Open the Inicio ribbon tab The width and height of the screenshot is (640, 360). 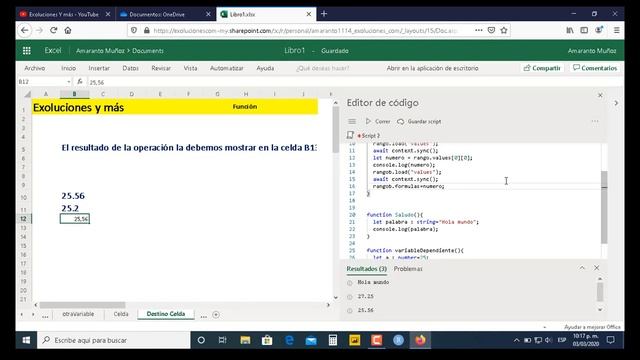pyautogui.click(x=69, y=68)
